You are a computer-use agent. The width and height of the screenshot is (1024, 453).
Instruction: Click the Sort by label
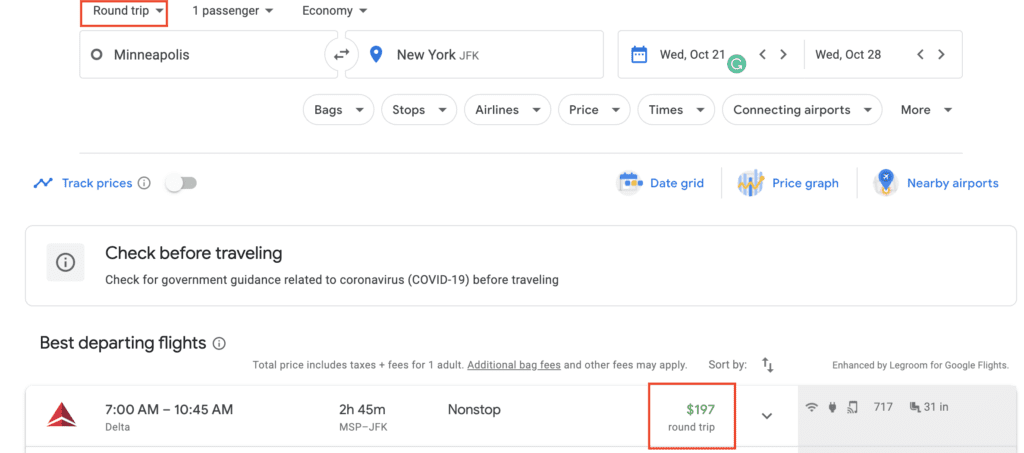click(728, 365)
